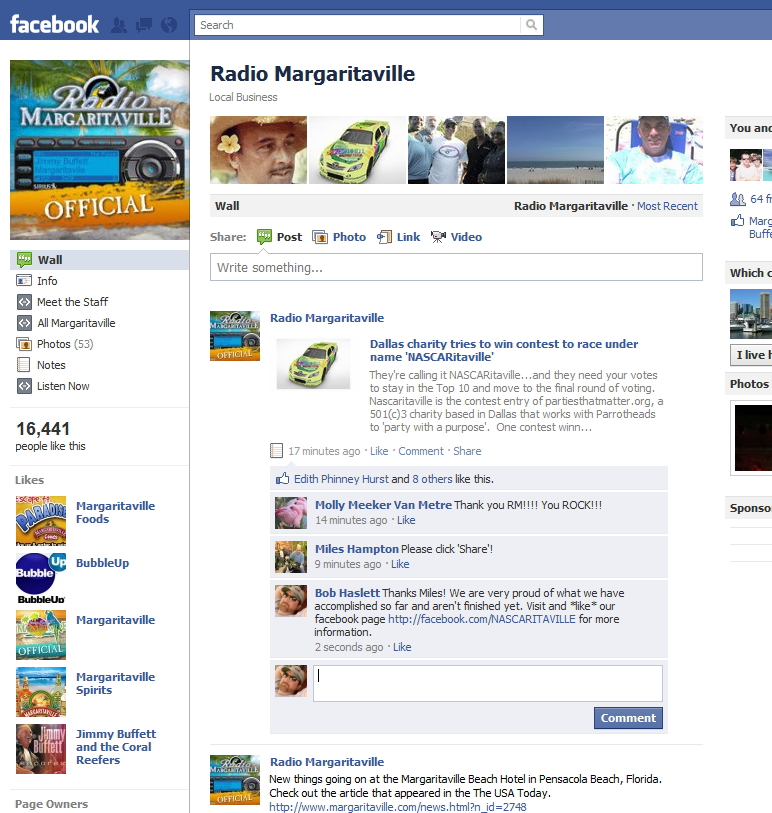Viewport: 772px width, 813px height.
Task: Like Molly Meeker Van Metre's comment
Action: (406, 520)
